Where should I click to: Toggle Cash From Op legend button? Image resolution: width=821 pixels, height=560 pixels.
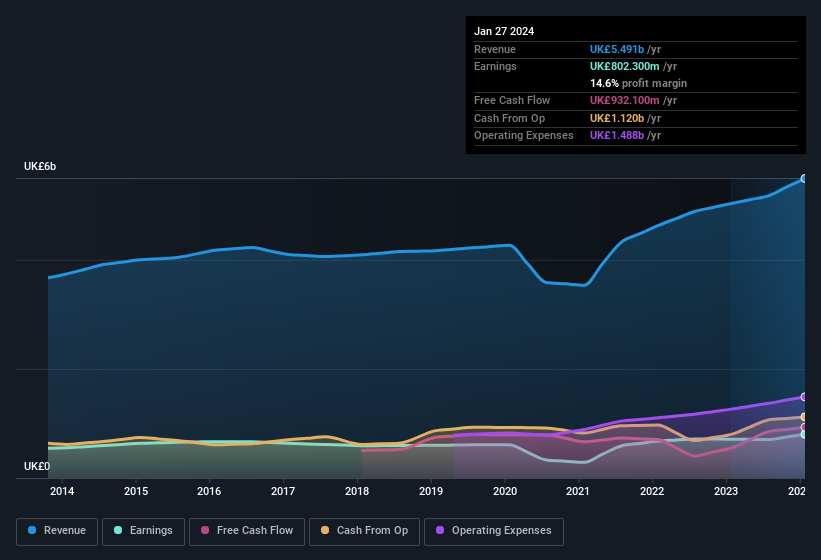click(x=364, y=532)
